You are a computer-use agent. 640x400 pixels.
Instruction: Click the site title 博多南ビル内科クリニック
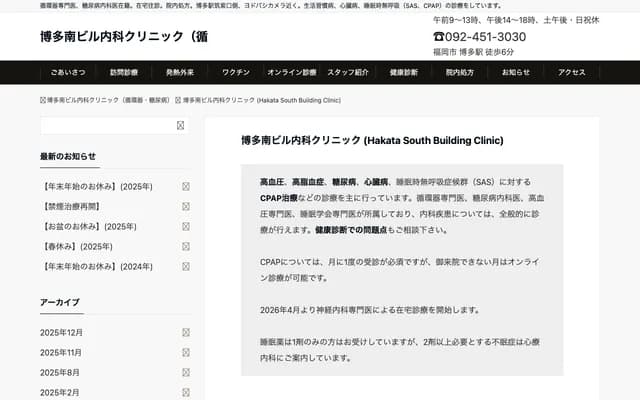[124, 36]
